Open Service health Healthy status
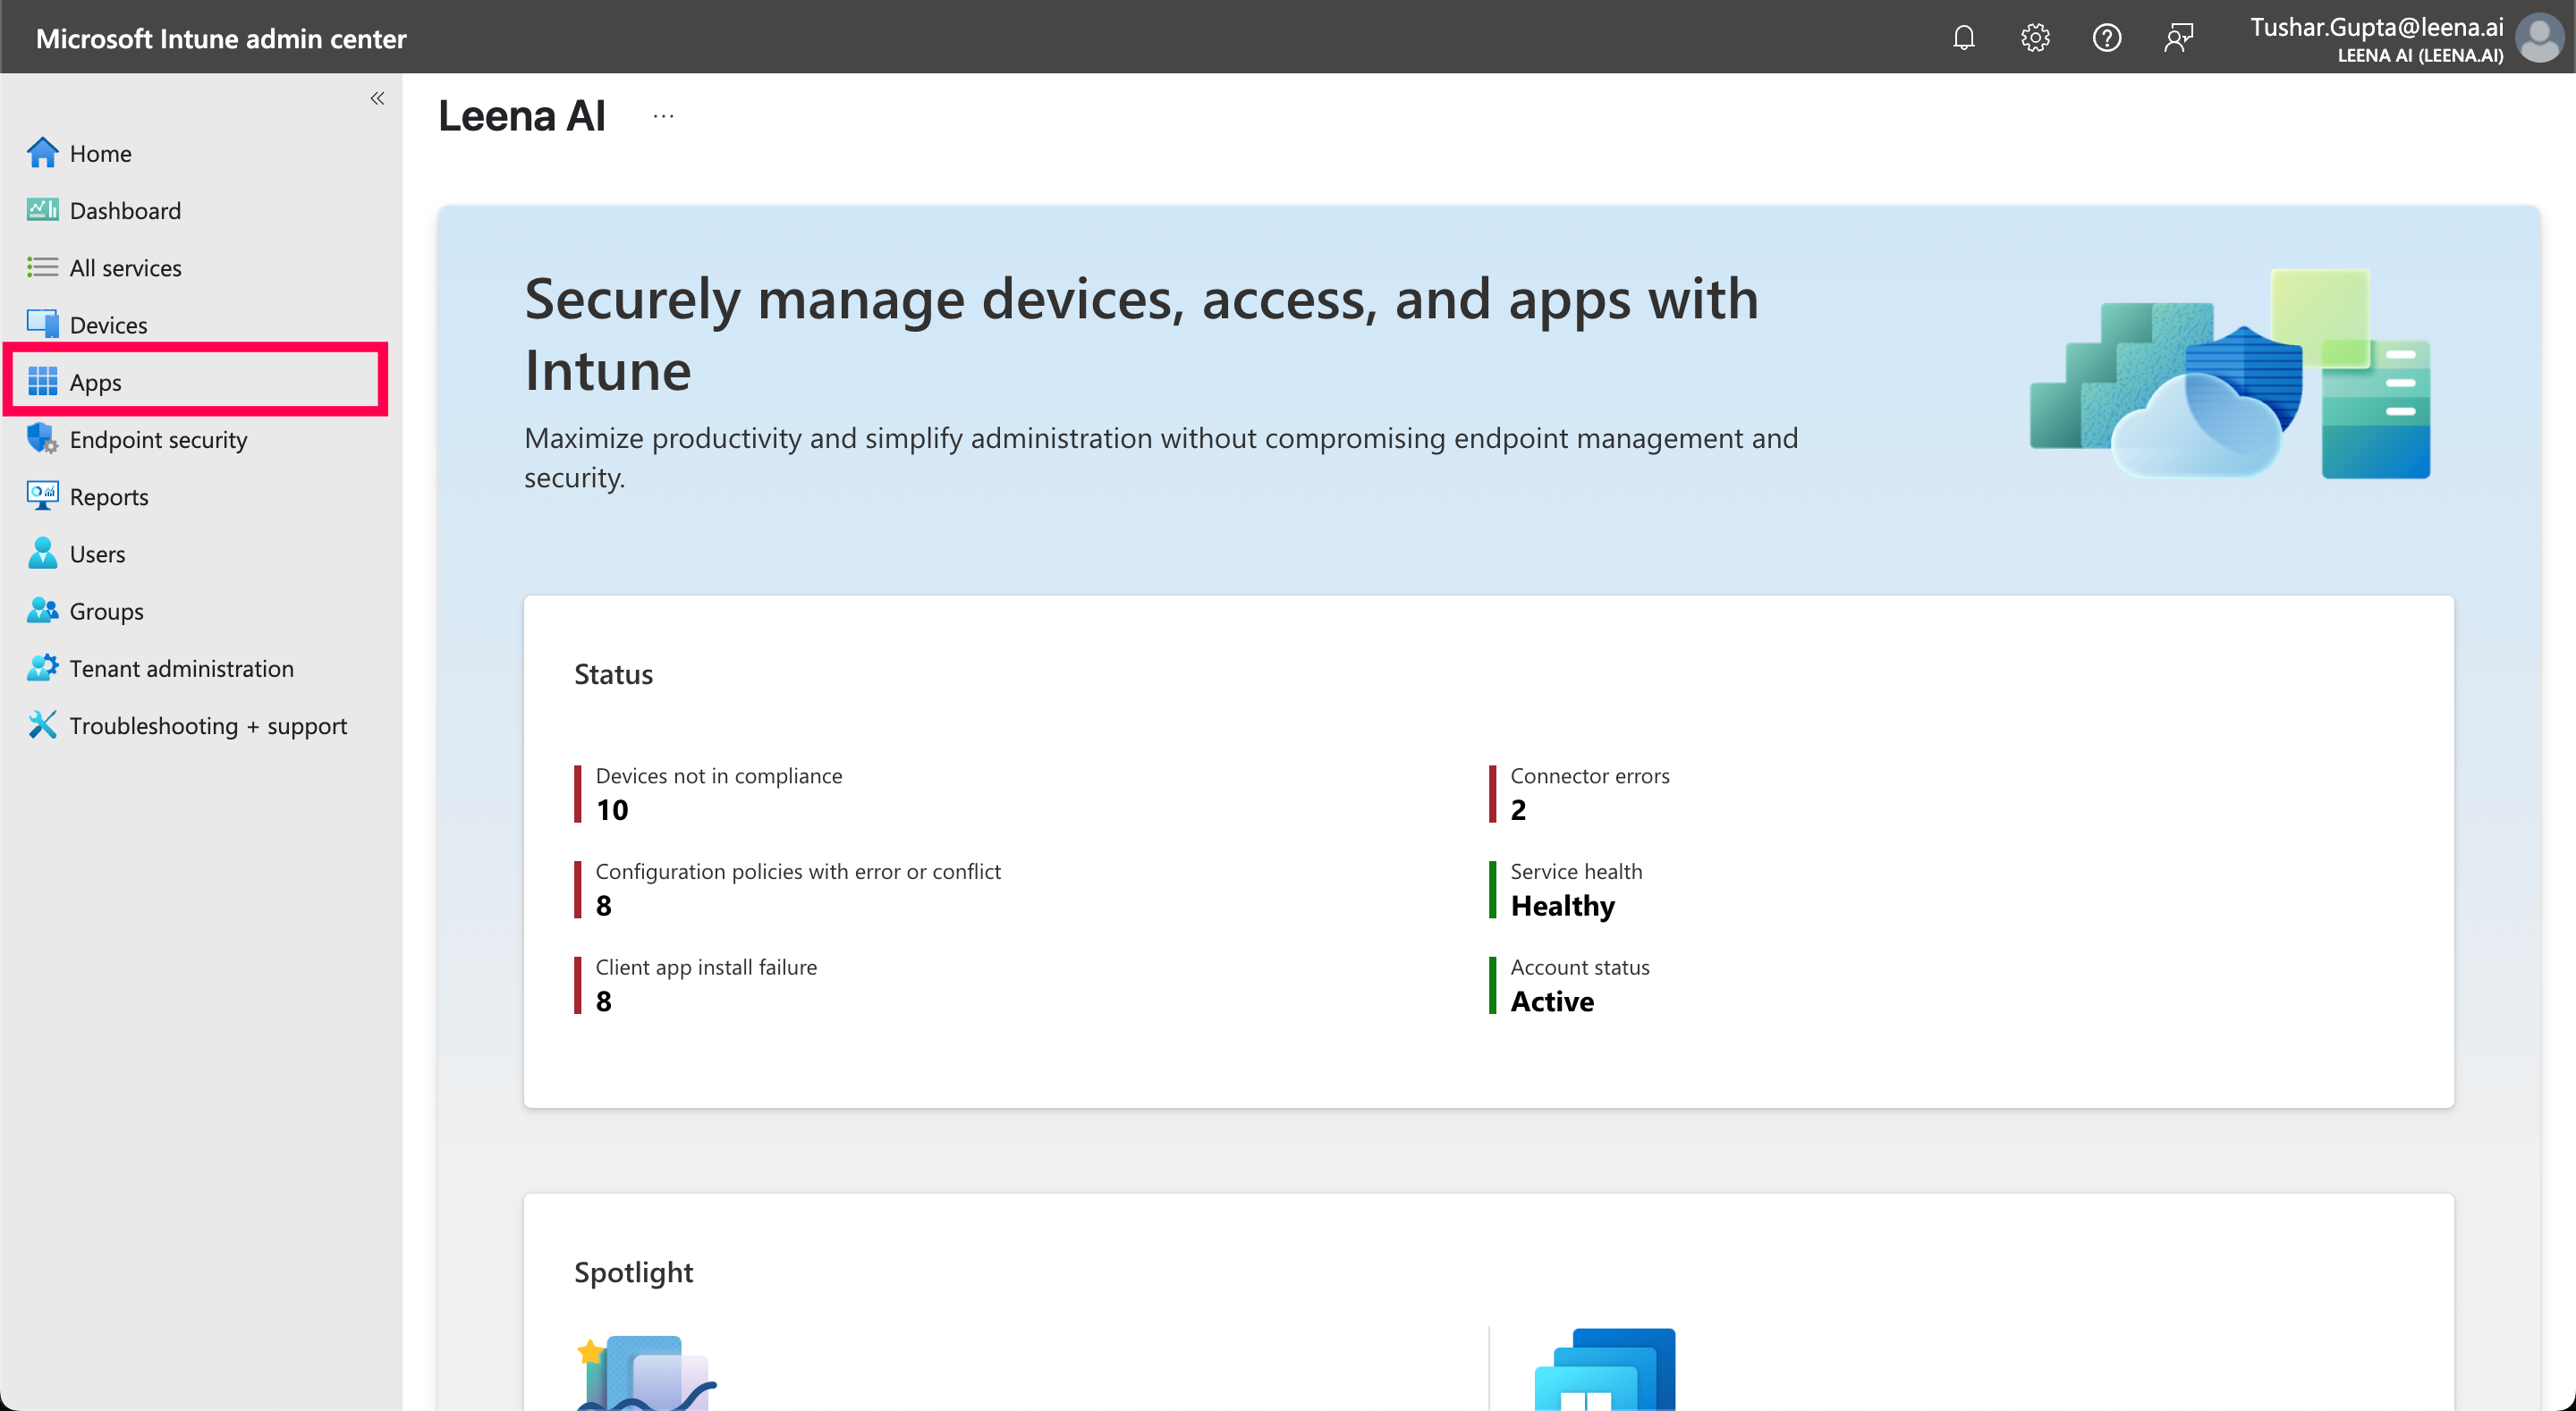Screen dimensions: 2576x1411 pyautogui.click(x=1575, y=889)
